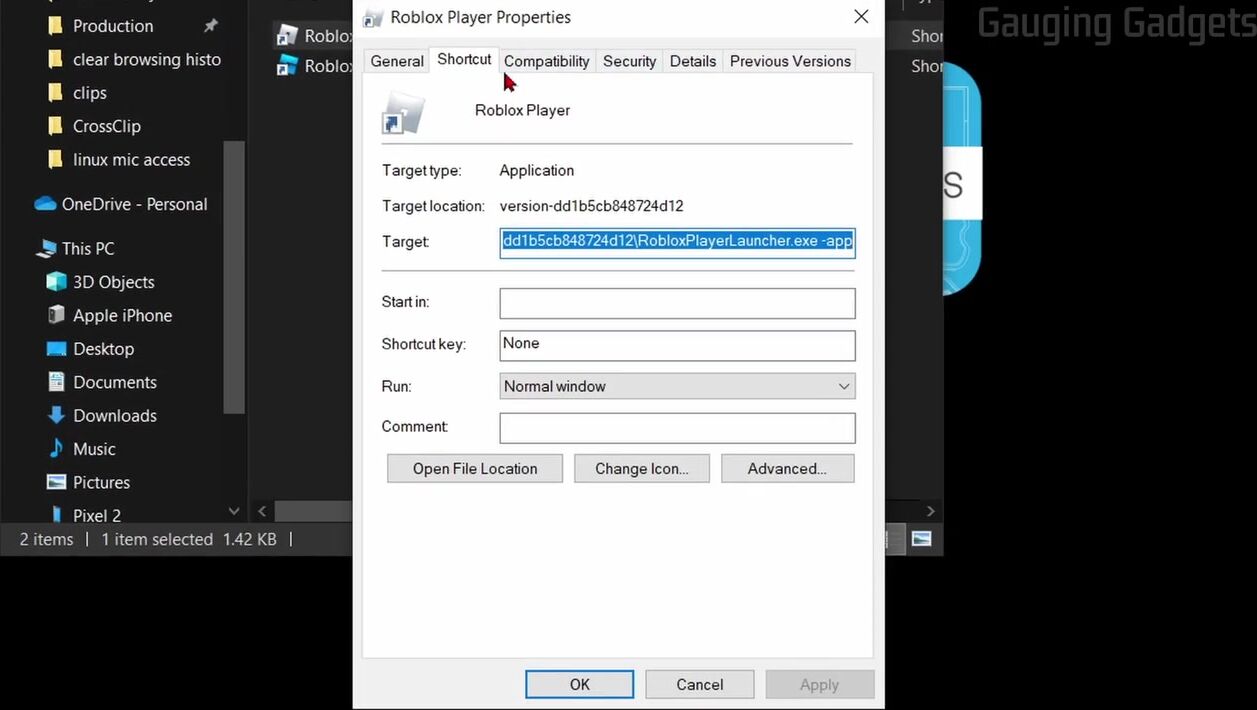Select the Desktop icon in Explorer sidebar
1257x710 pixels.
point(57,349)
